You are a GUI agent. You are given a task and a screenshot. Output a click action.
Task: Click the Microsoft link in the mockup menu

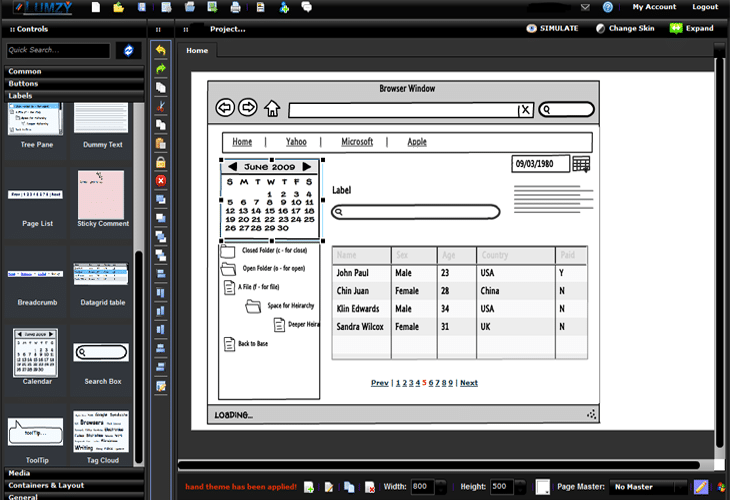[x=357, y=142]
